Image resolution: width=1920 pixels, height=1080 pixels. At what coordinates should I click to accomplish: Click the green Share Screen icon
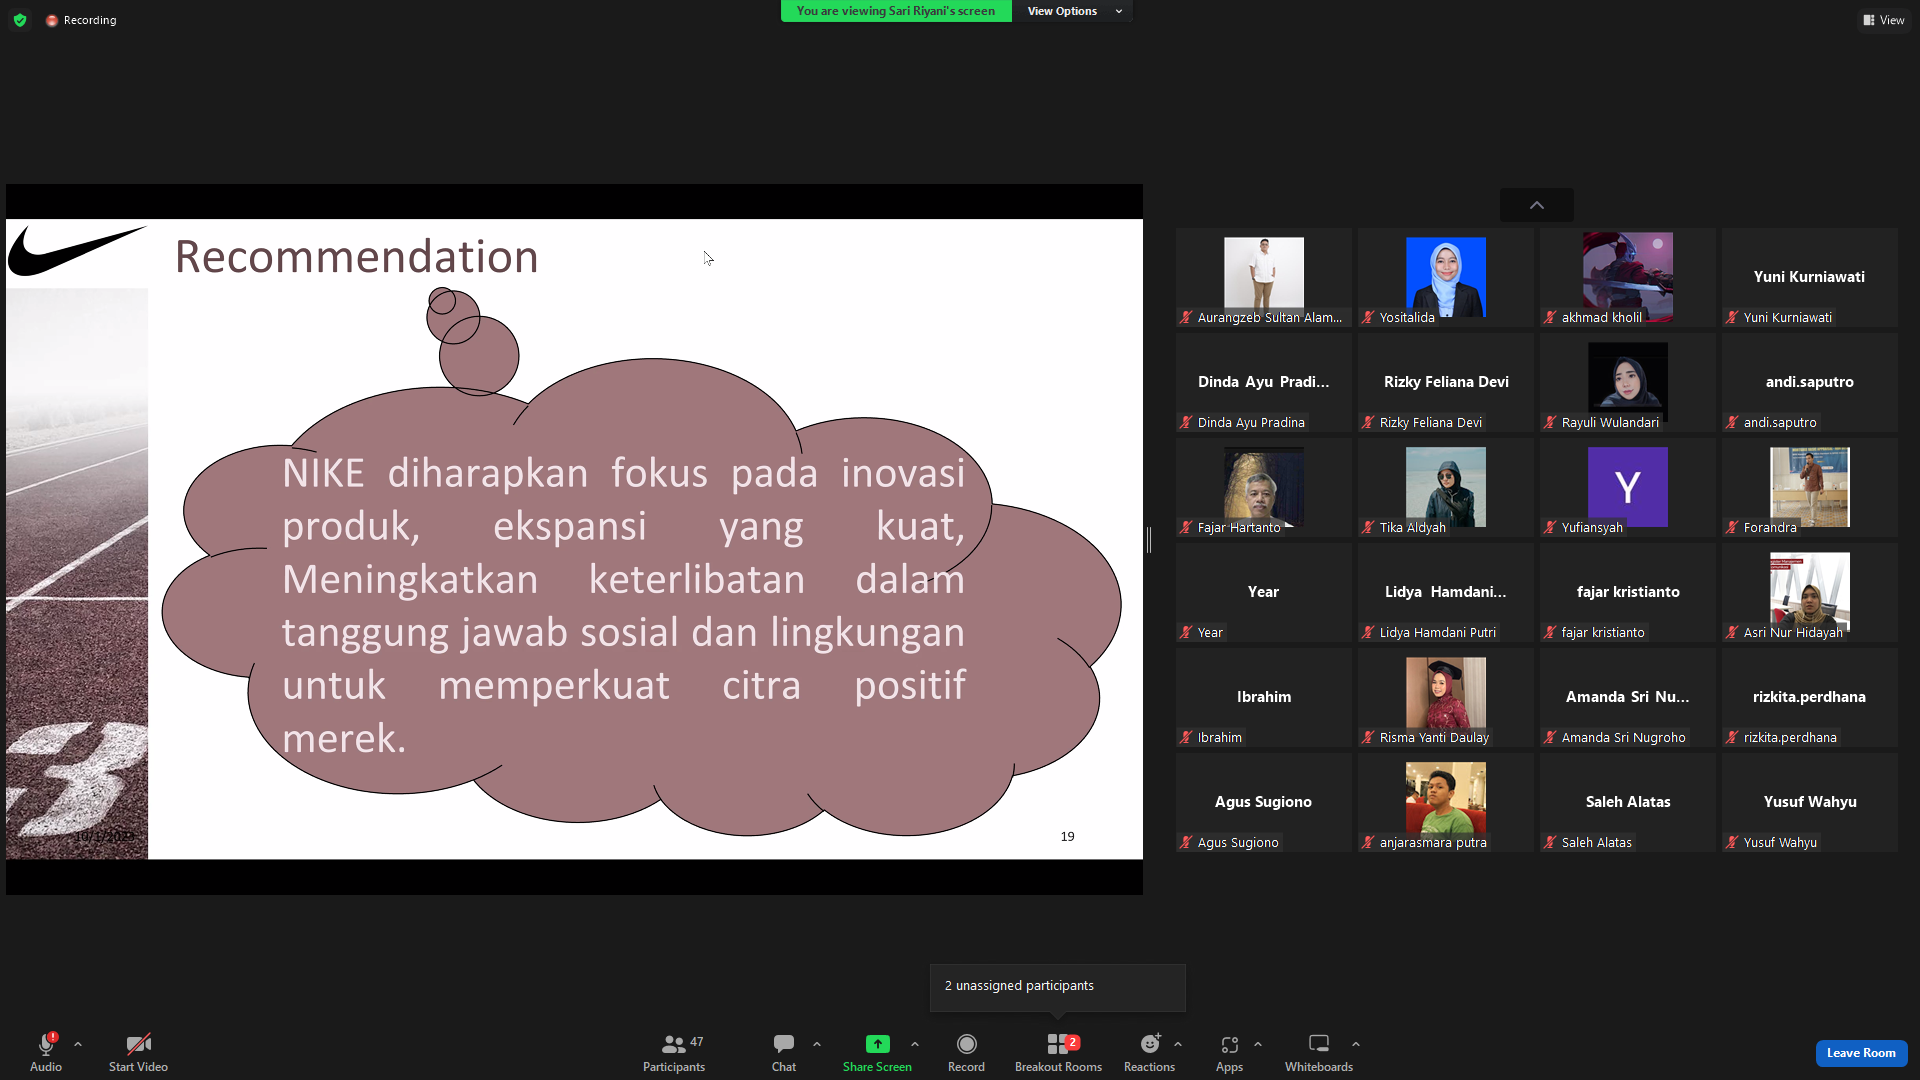(x=877, y=1044)
